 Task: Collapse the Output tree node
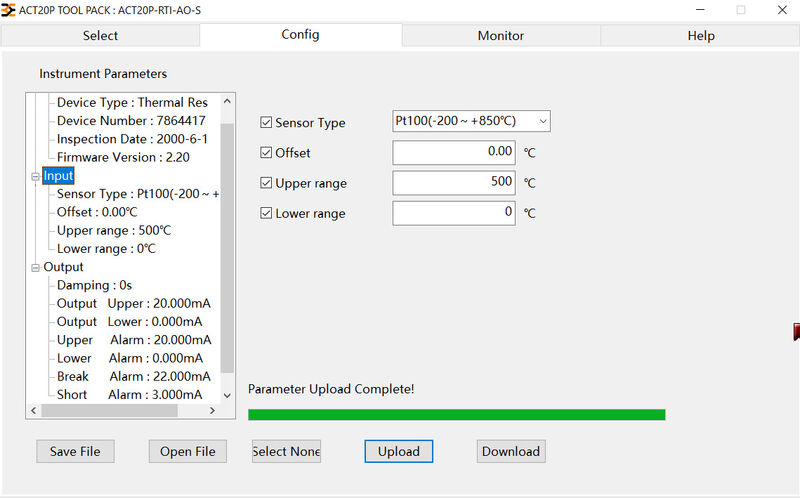click(36, 268)
